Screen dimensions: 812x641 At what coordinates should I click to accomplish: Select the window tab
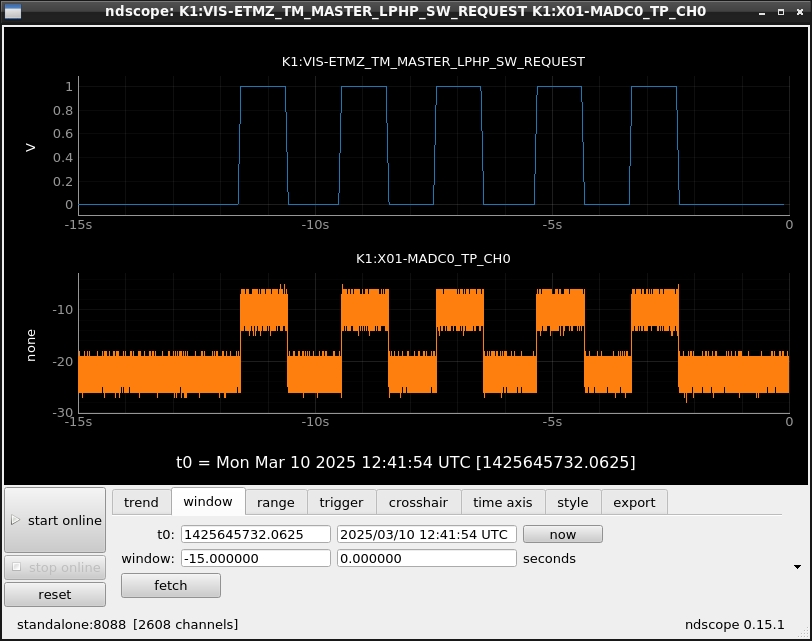tap(208, 501)
